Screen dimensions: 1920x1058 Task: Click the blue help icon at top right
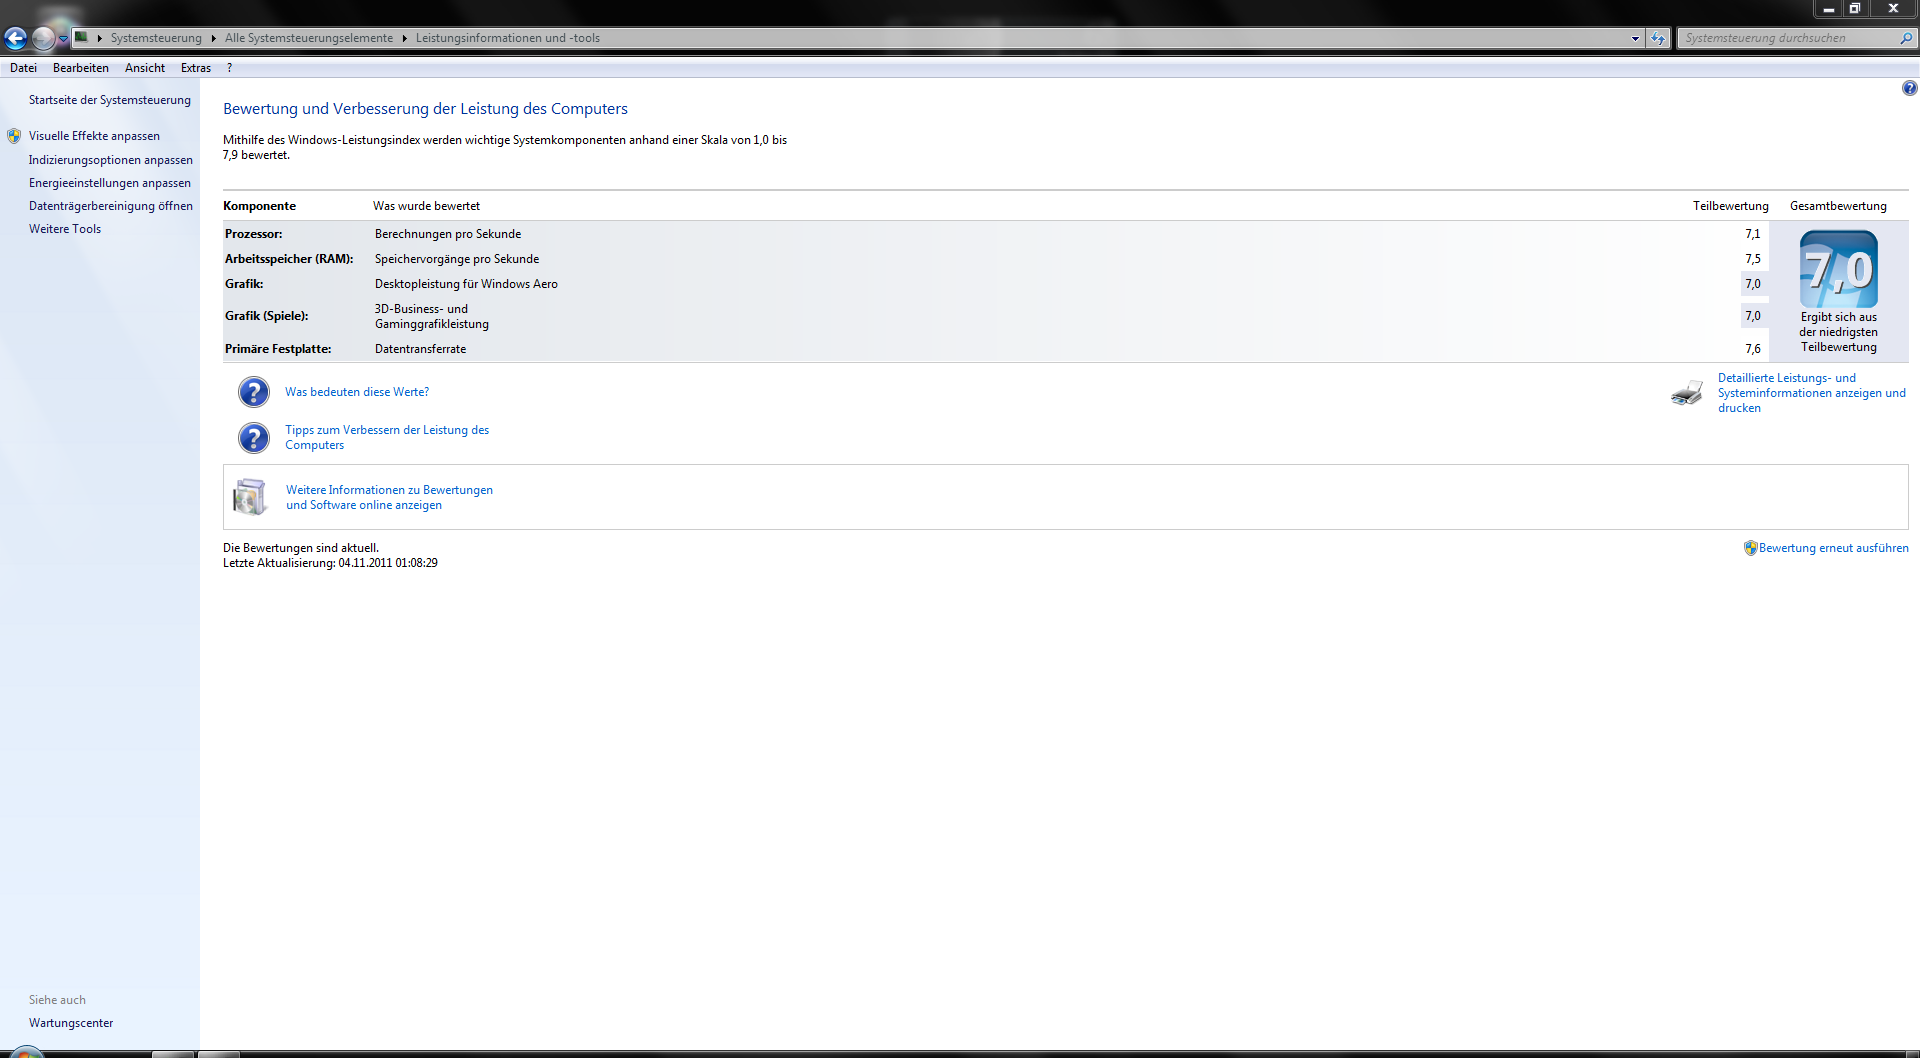click(x=1909, y=88)
